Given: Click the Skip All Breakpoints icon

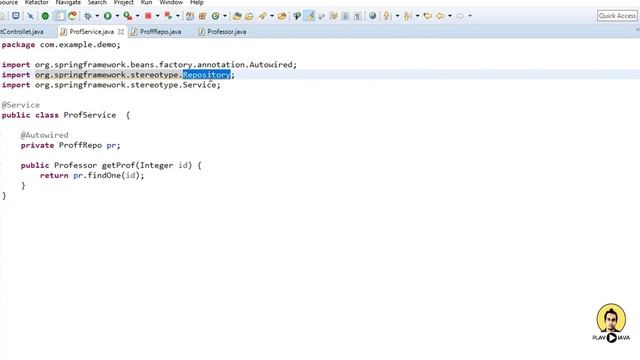Looking at the screenshot, I should [30, 16].
